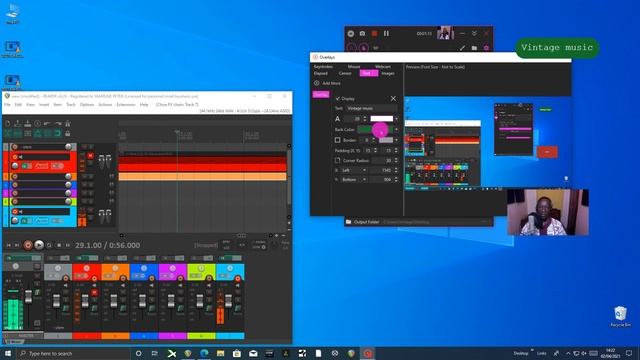Image resolution: width=640 pixels, height=360 pixels.
Task: Click the Stop button in REAPER transport
Action: [x=59, y=245]
